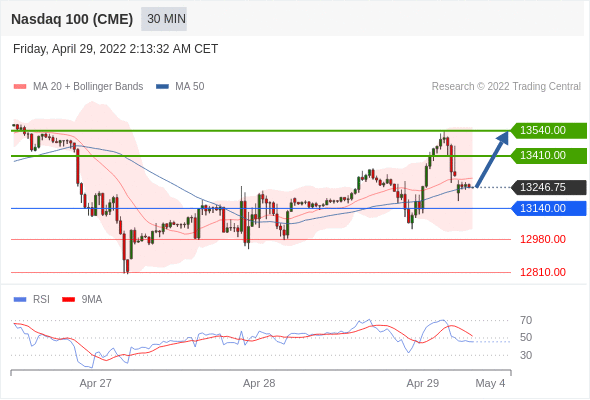Click the Apr 29 date axis label
Image resolution: width=590 pixels, height=400 pixels.
click(423, 383)
